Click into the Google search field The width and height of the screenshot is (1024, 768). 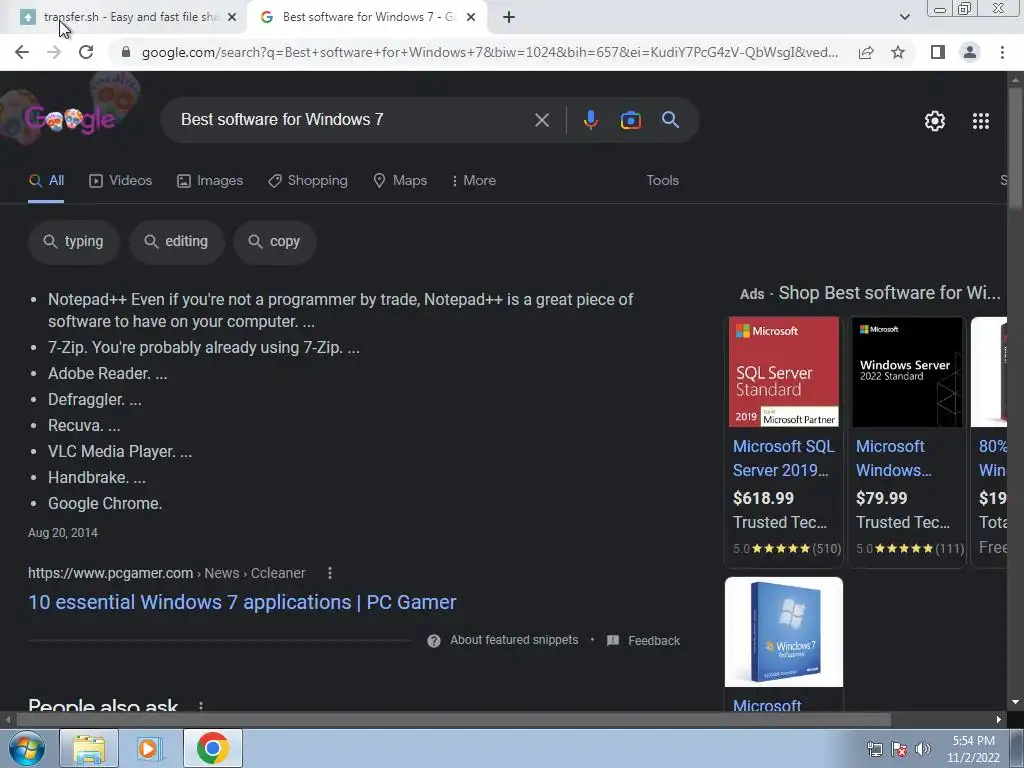353,120
